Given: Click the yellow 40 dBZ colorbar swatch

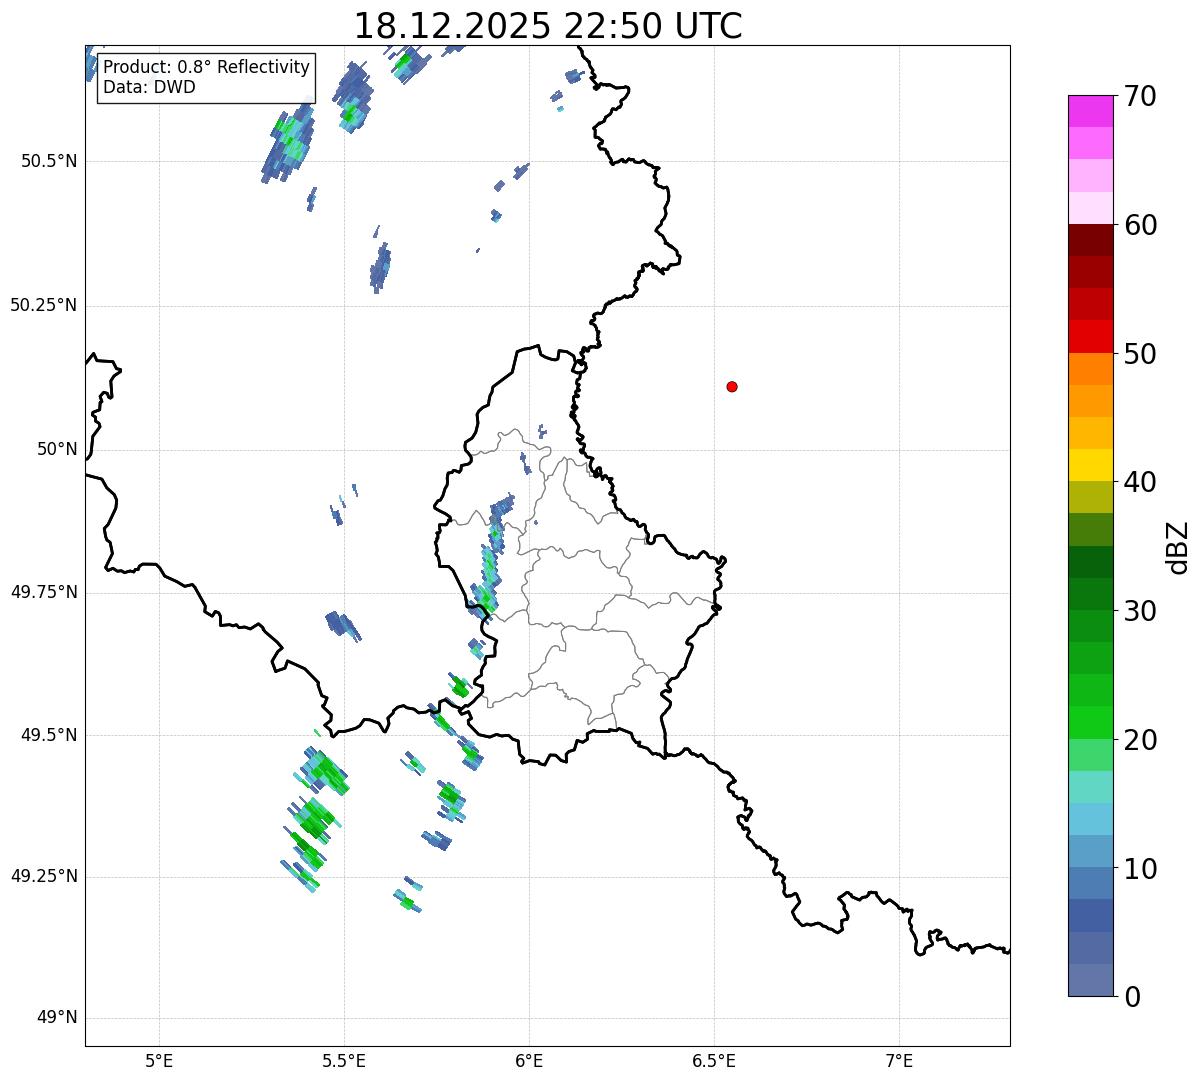Looking at the screenshot, I should click(x=1091, y=465).
